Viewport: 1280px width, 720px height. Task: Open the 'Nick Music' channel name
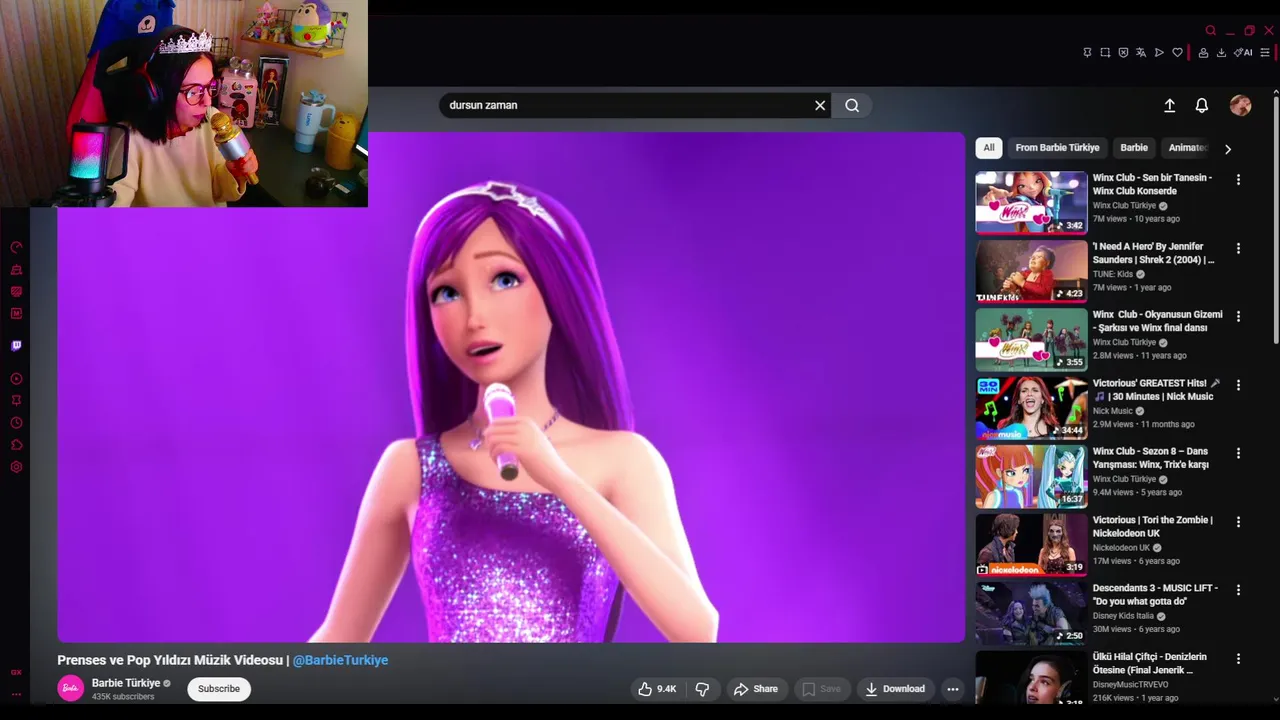(1113, 411)
